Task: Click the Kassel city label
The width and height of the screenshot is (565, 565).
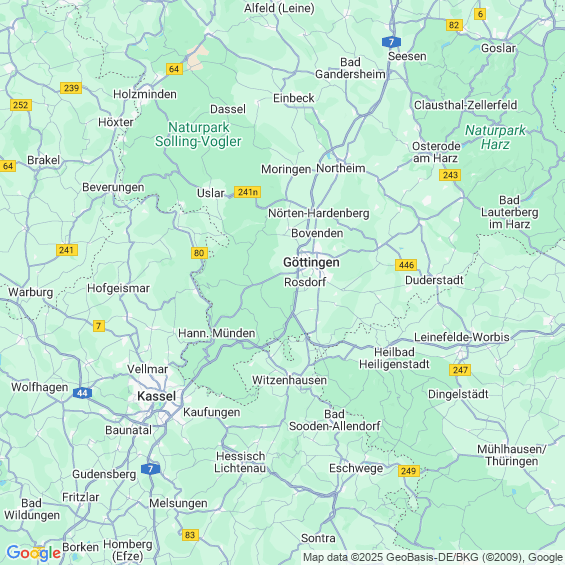Action: pyautogui.click(x=157, y=396)
